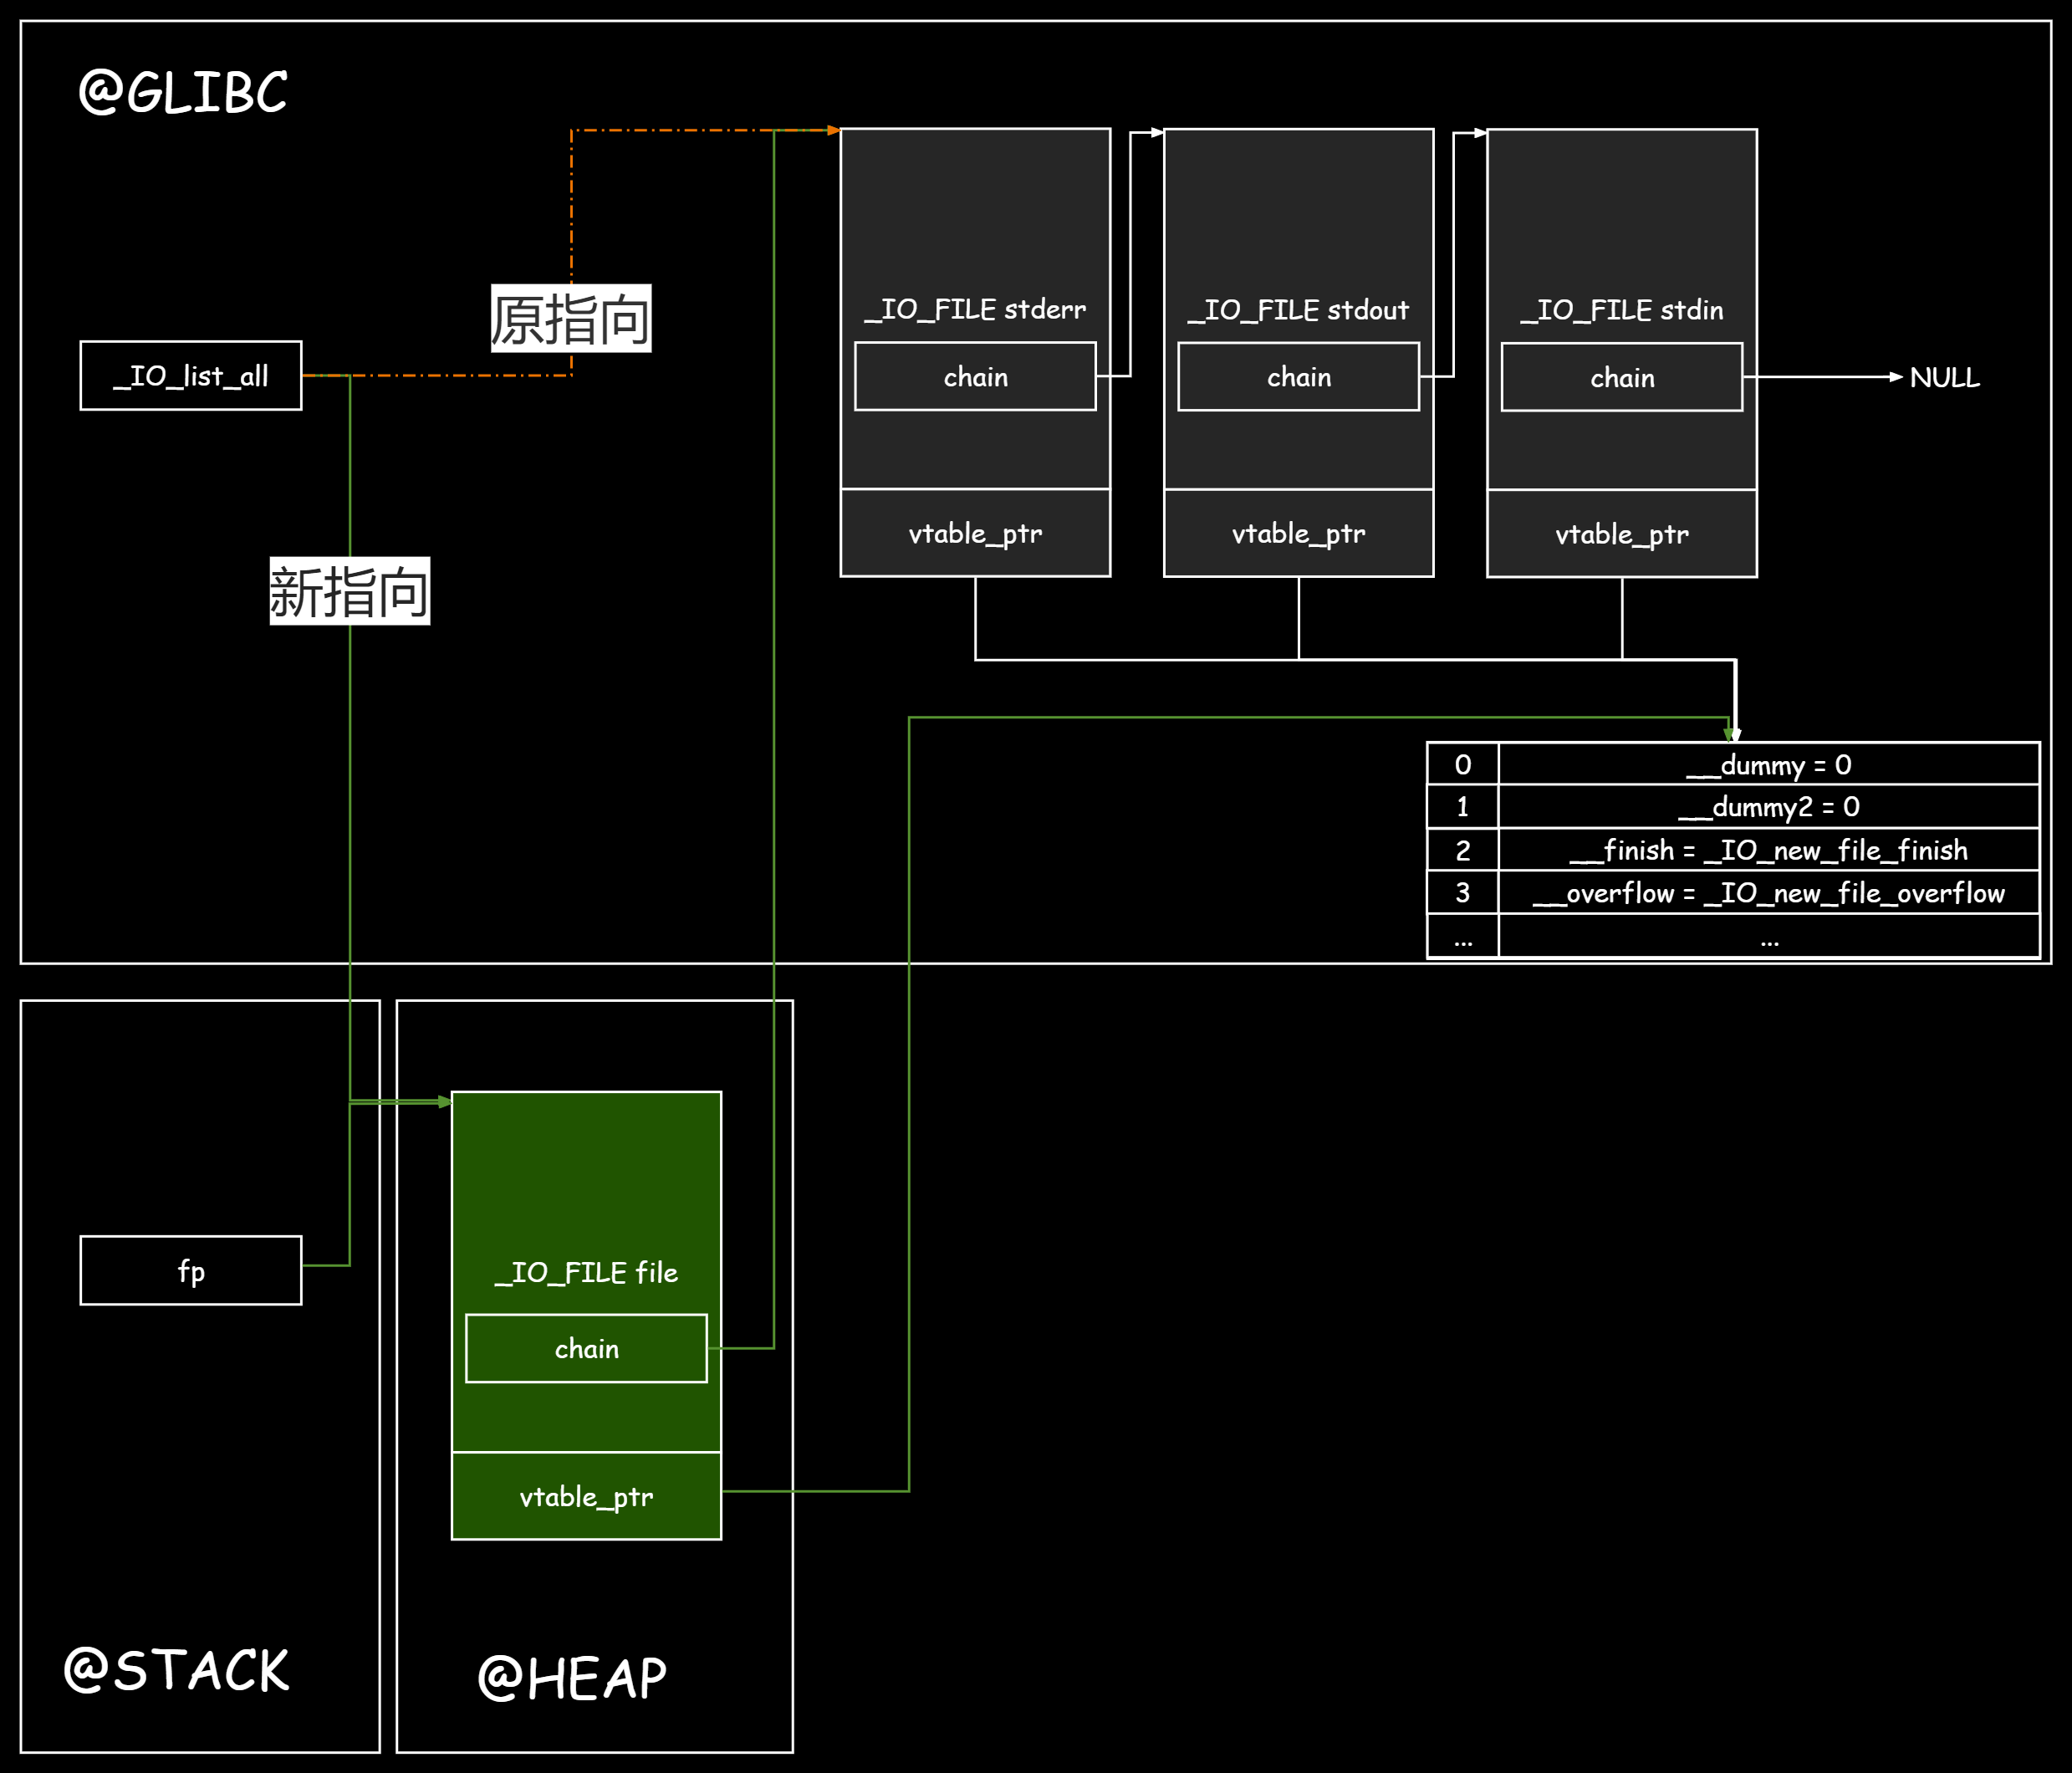Click the @HEAP heading
This screenshot has width=2072, height=1773.
(571, 1678)
